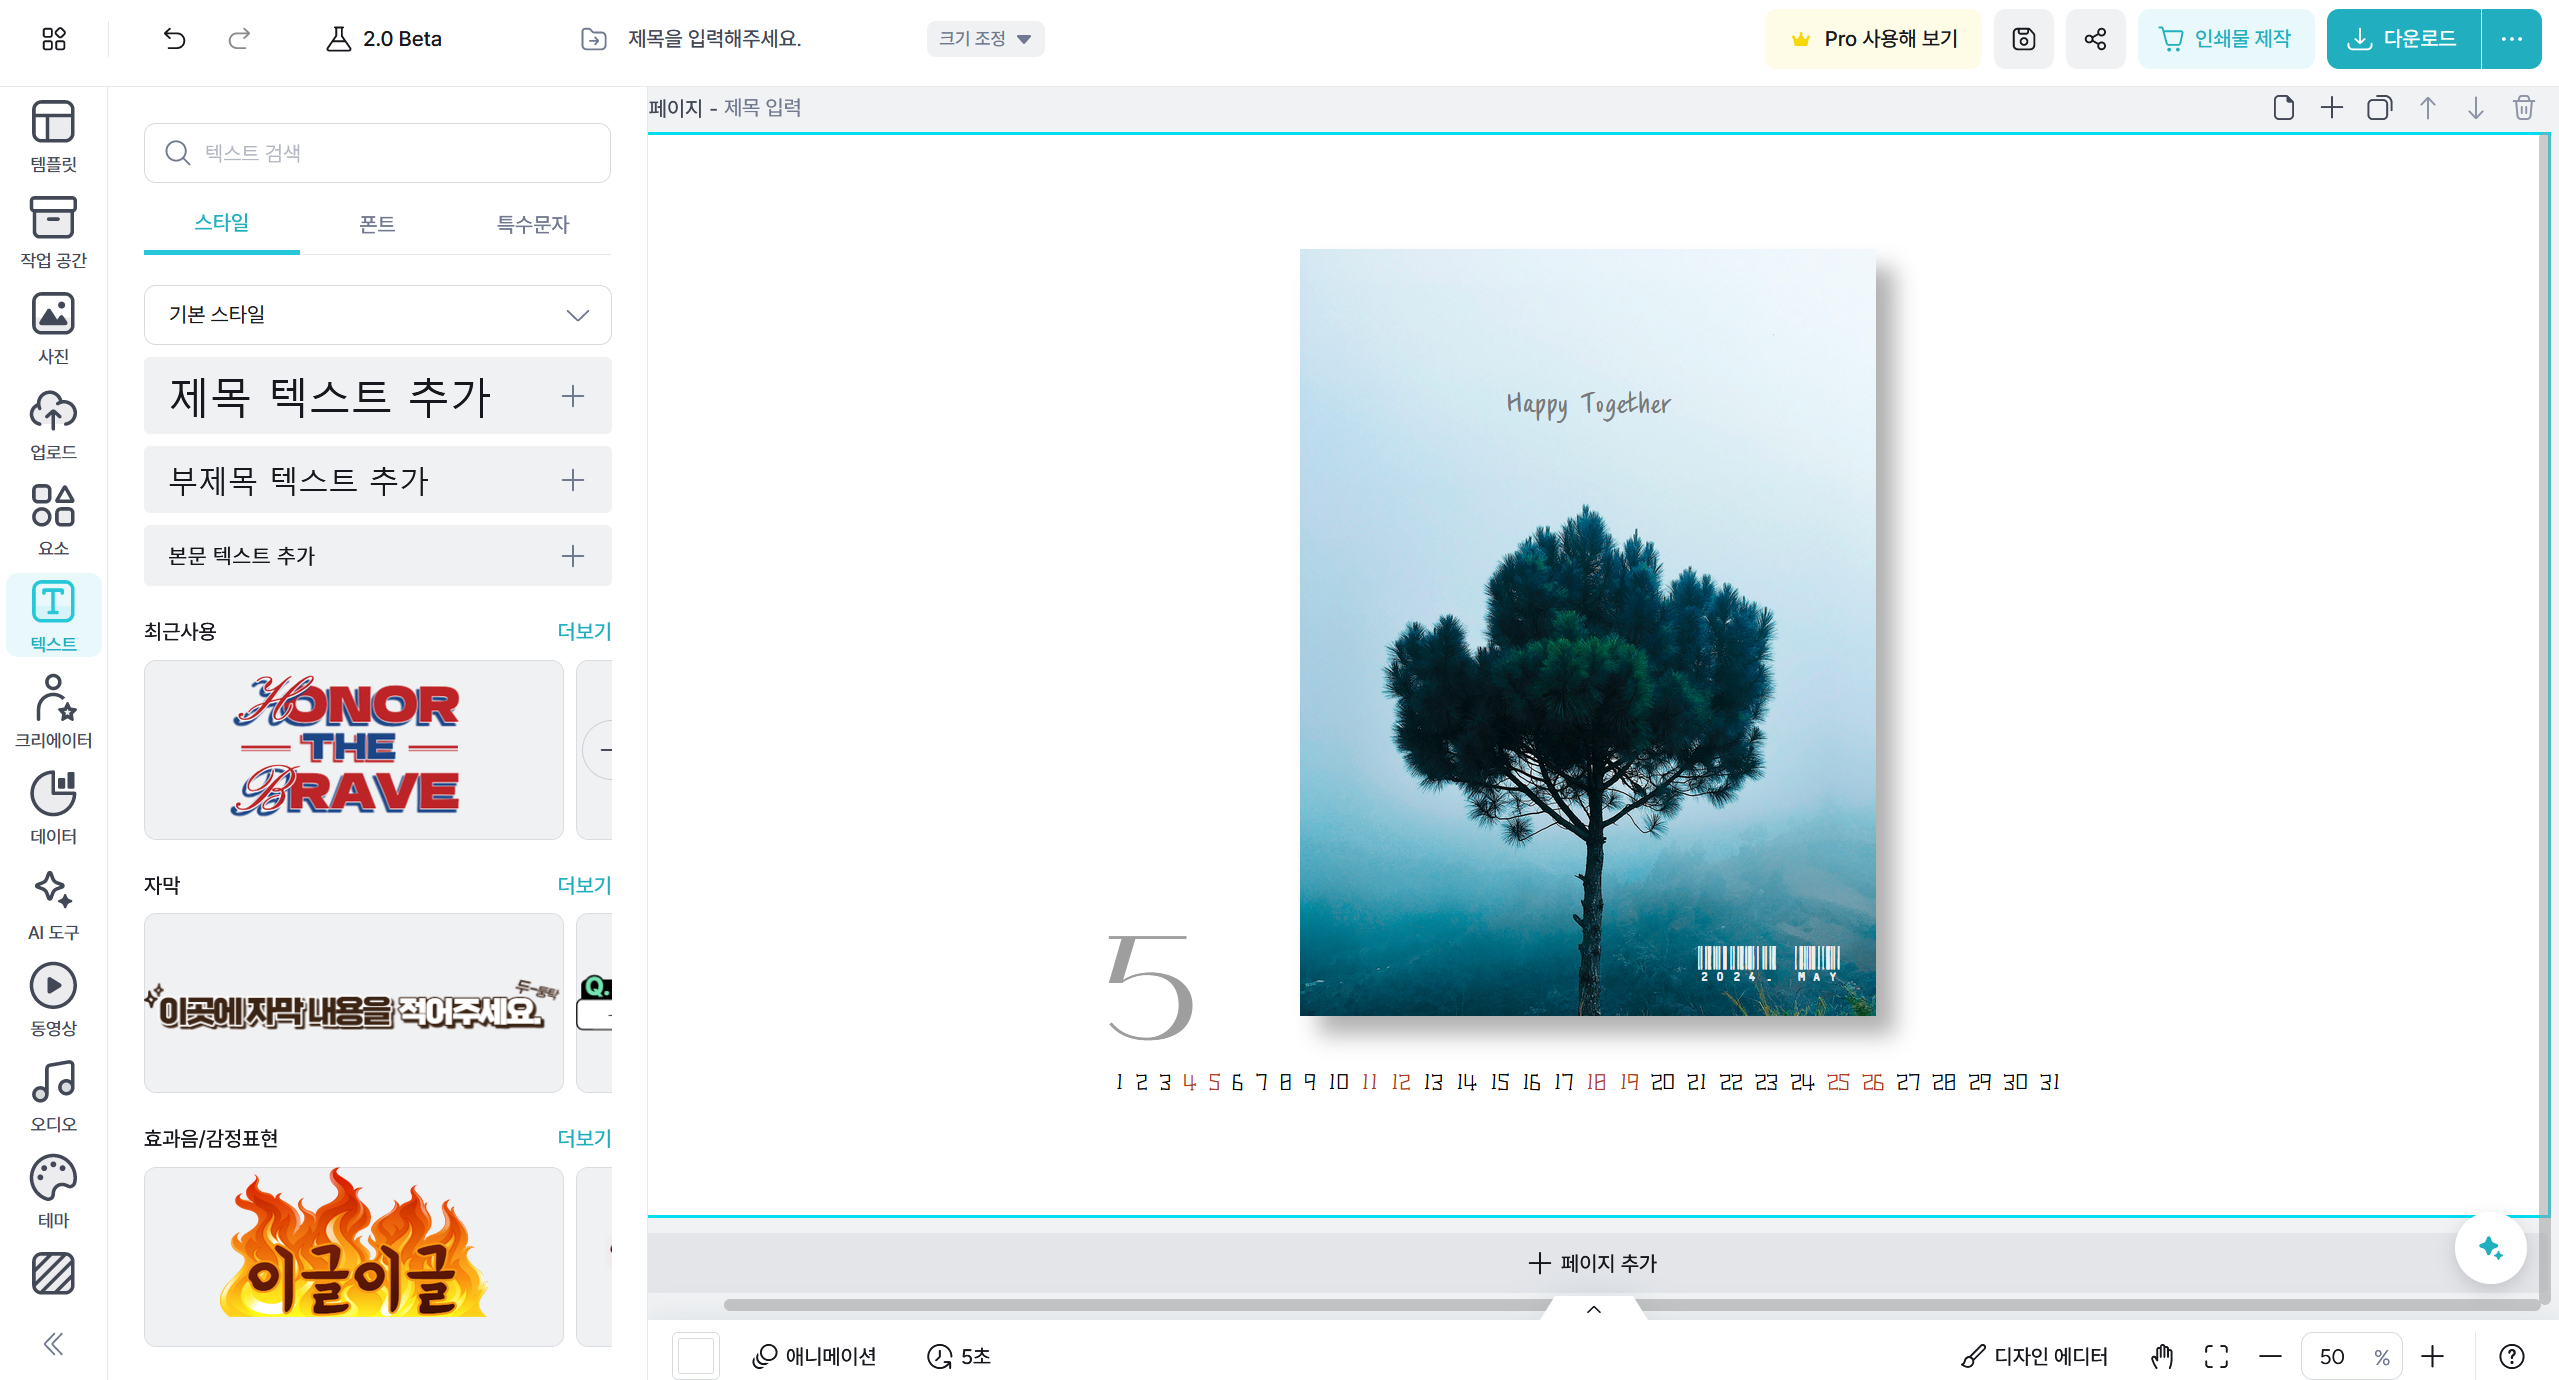
Task: Collapse the left side panel
Action: click(53, 1343)
